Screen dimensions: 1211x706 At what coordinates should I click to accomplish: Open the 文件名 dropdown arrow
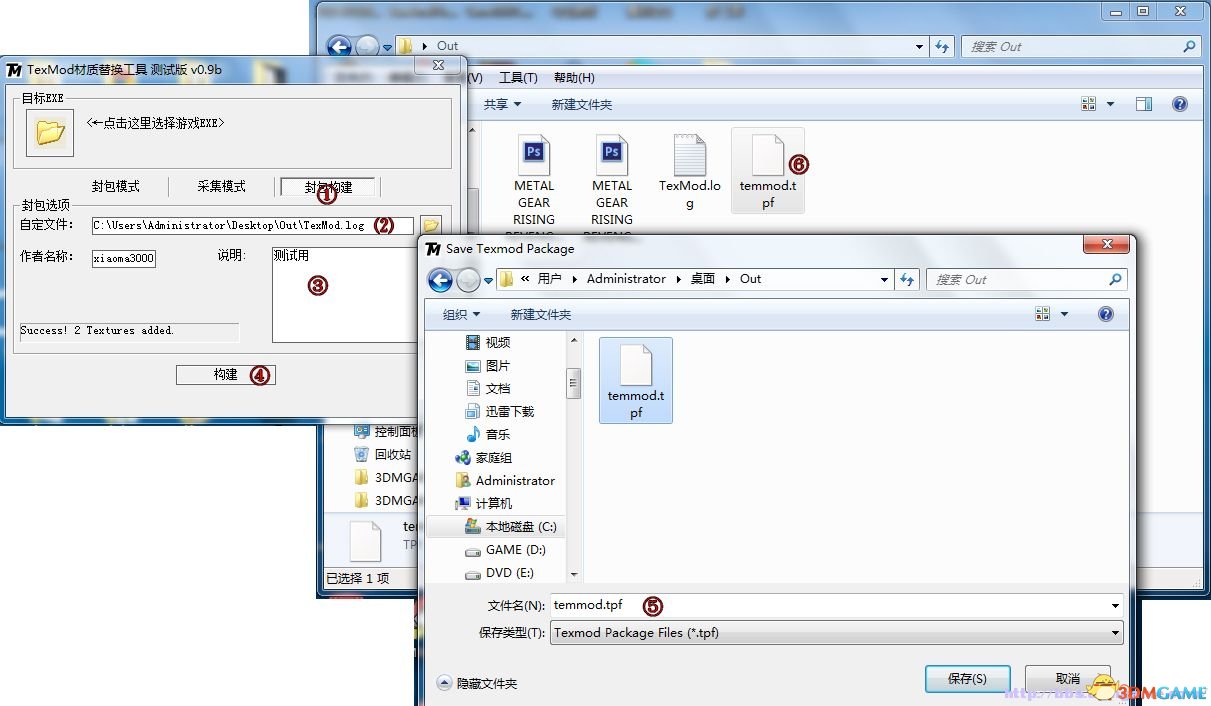(x=1115, y=605)
